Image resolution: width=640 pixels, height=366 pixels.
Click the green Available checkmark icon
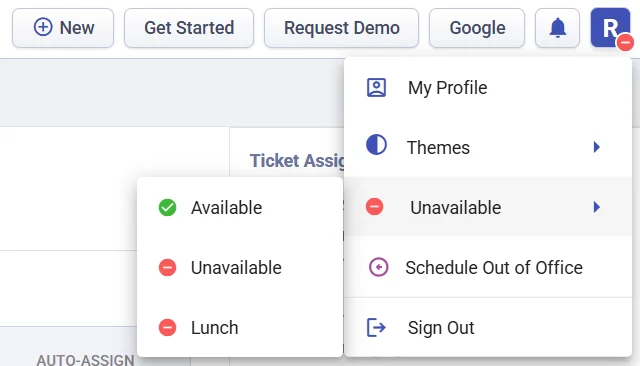pos(167,207)
